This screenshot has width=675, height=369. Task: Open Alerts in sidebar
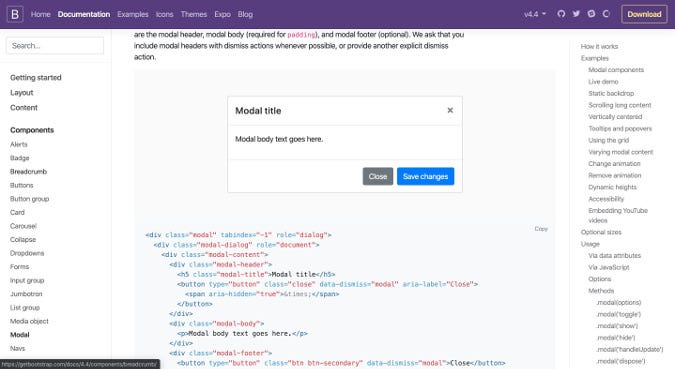pyautogui.click(x=19, y=144)
